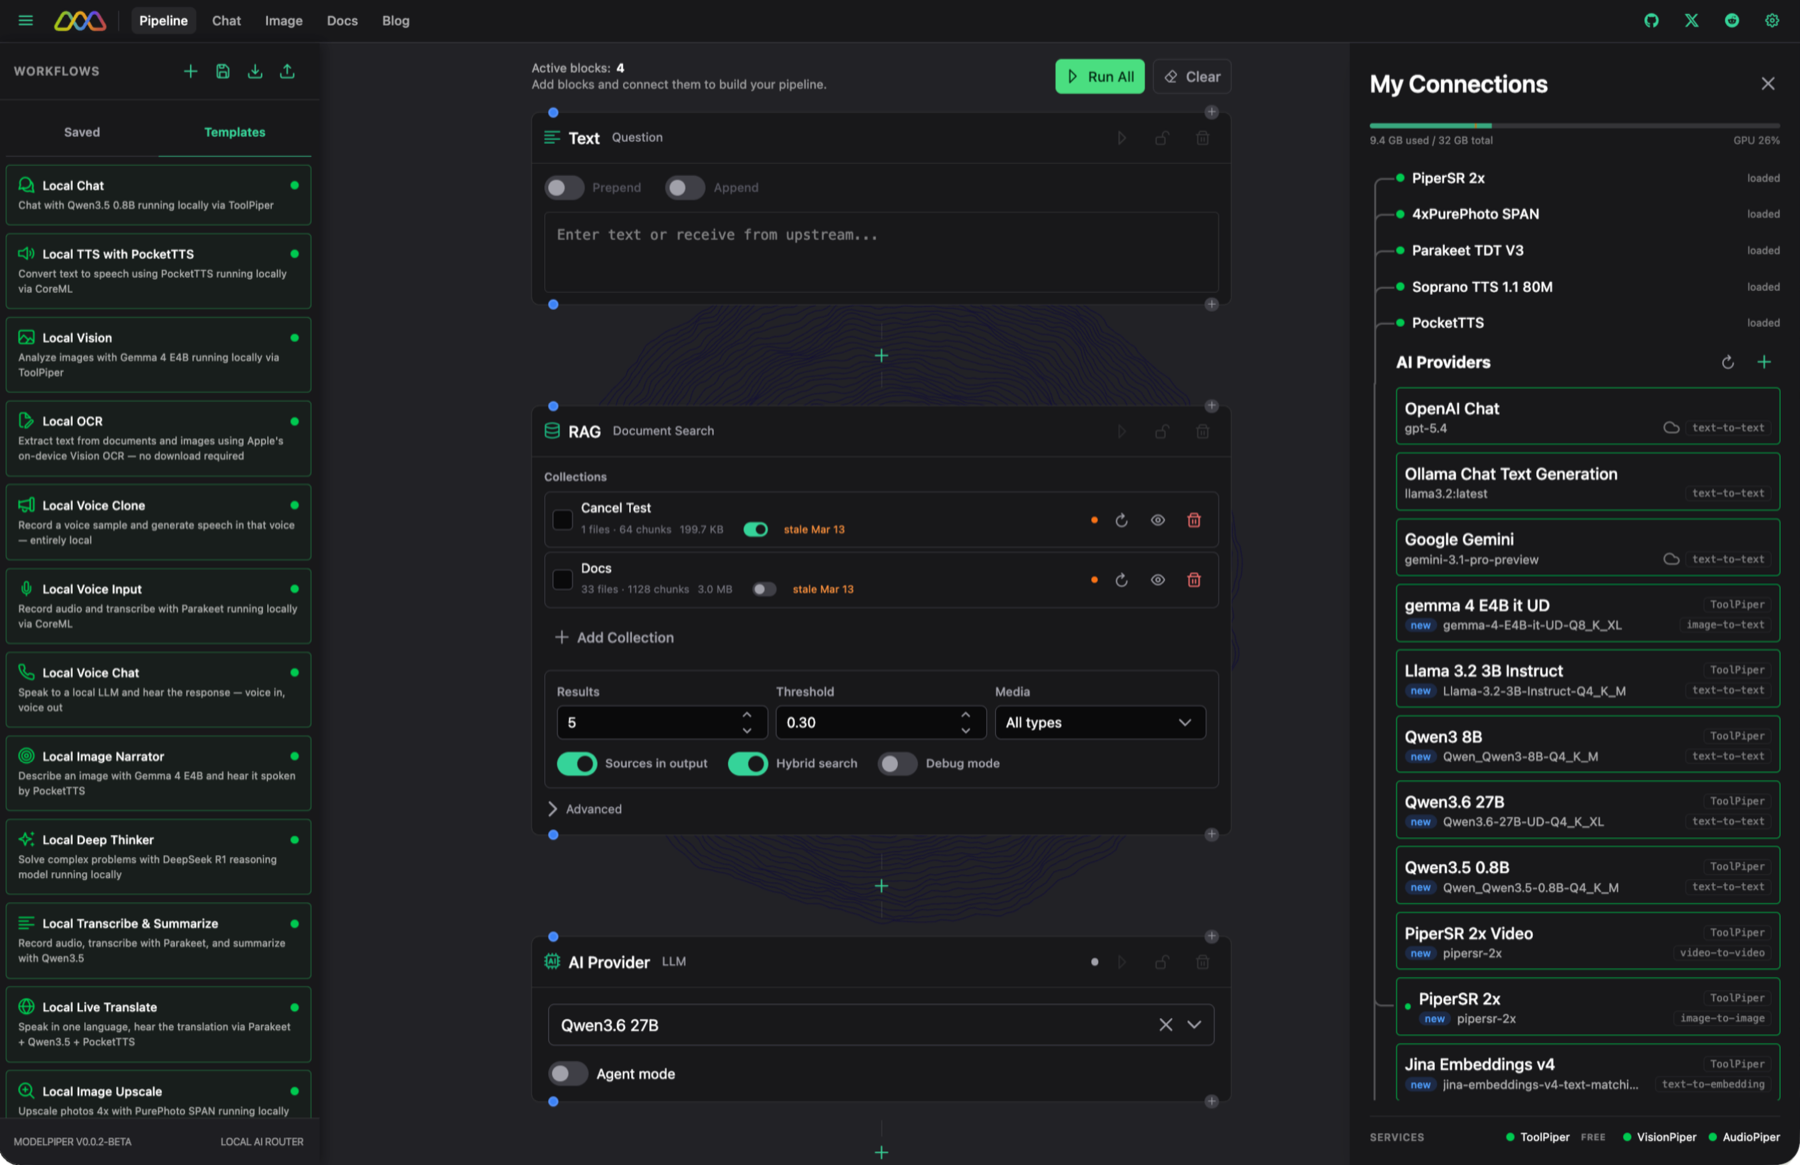Click the Run All button
This screenshot has height=1165, width=1800.
[1100, 76]
